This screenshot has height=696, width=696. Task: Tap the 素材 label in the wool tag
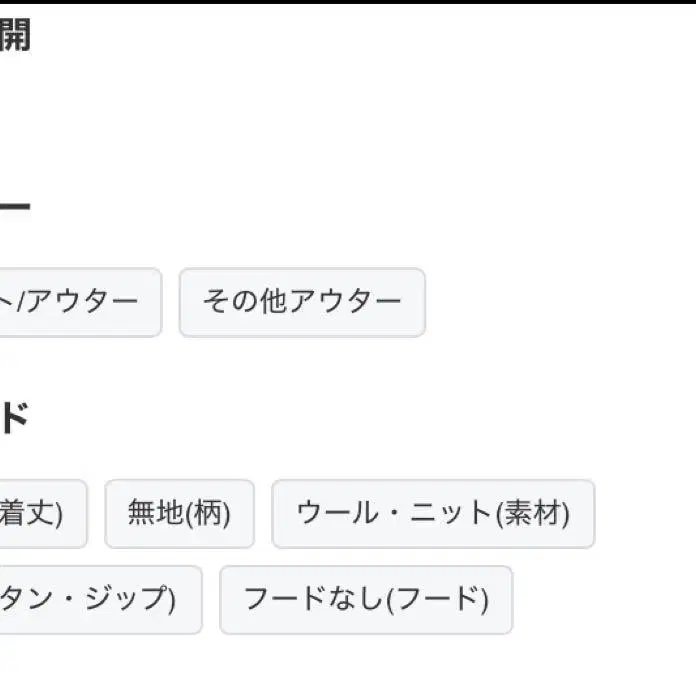tap(534, 514)
